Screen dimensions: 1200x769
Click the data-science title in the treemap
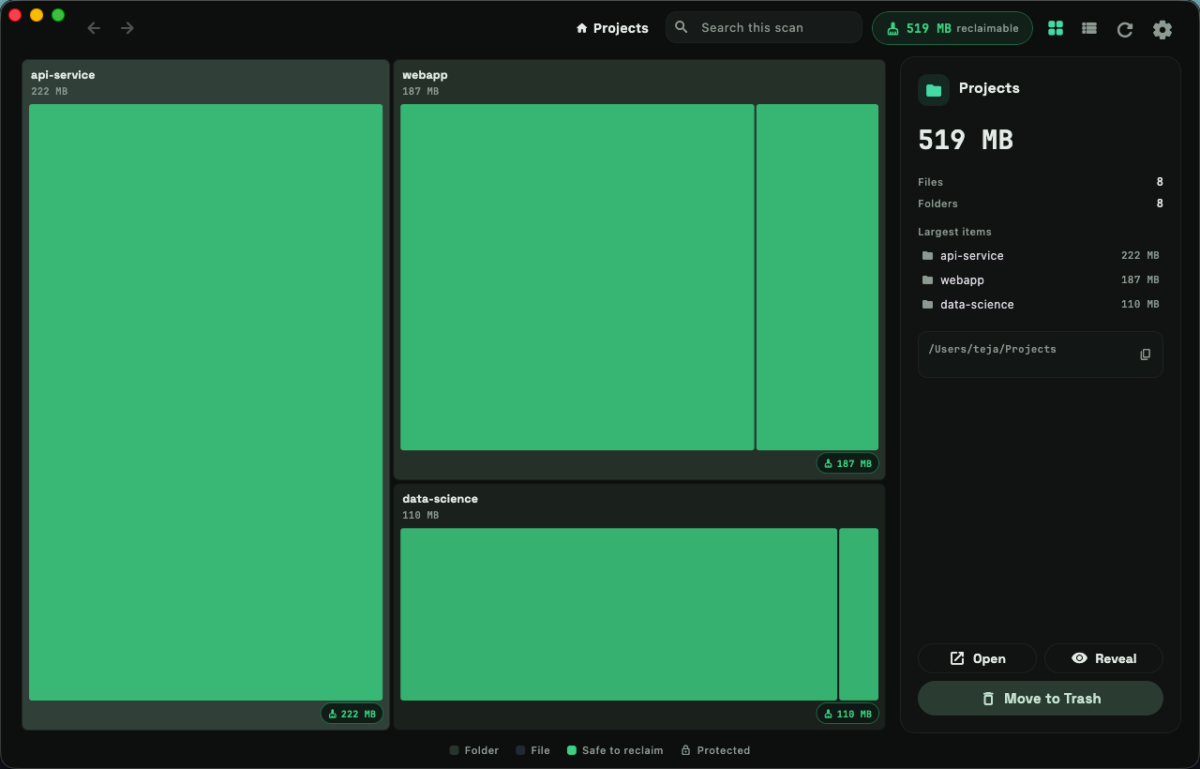coord(440,499)
